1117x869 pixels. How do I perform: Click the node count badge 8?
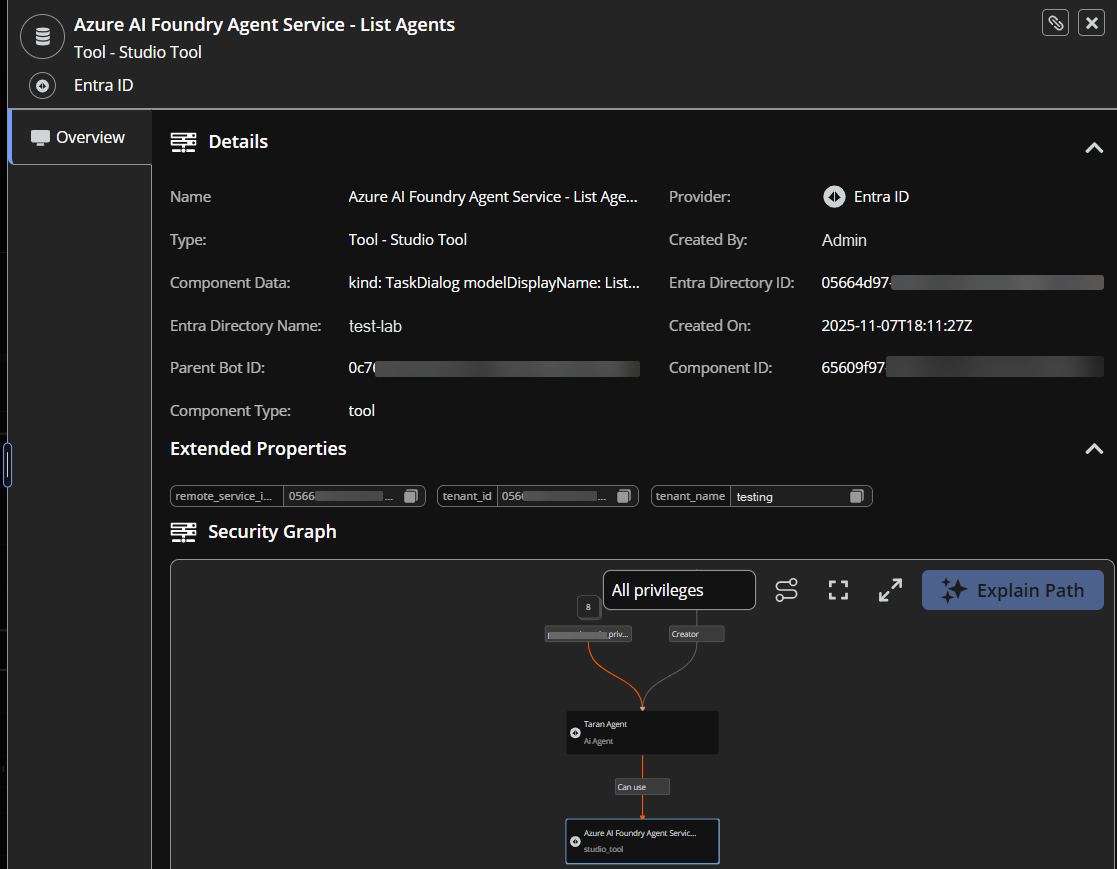(588, 607)
